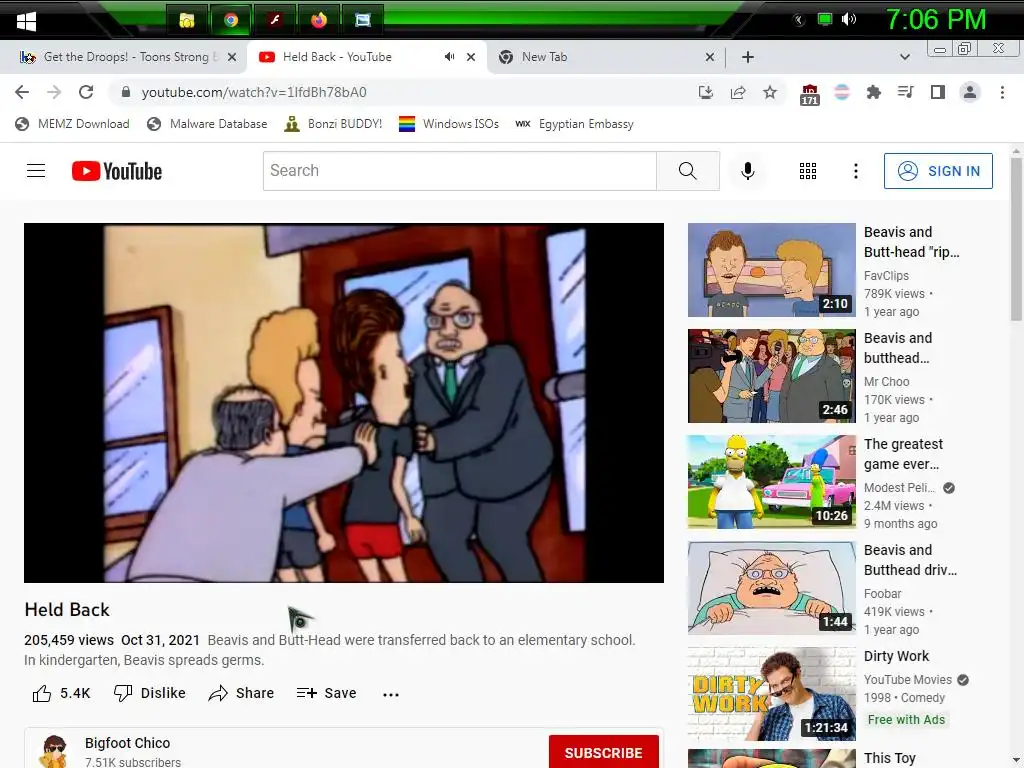Open the Chrome profile avatar

tap(970, 92)
